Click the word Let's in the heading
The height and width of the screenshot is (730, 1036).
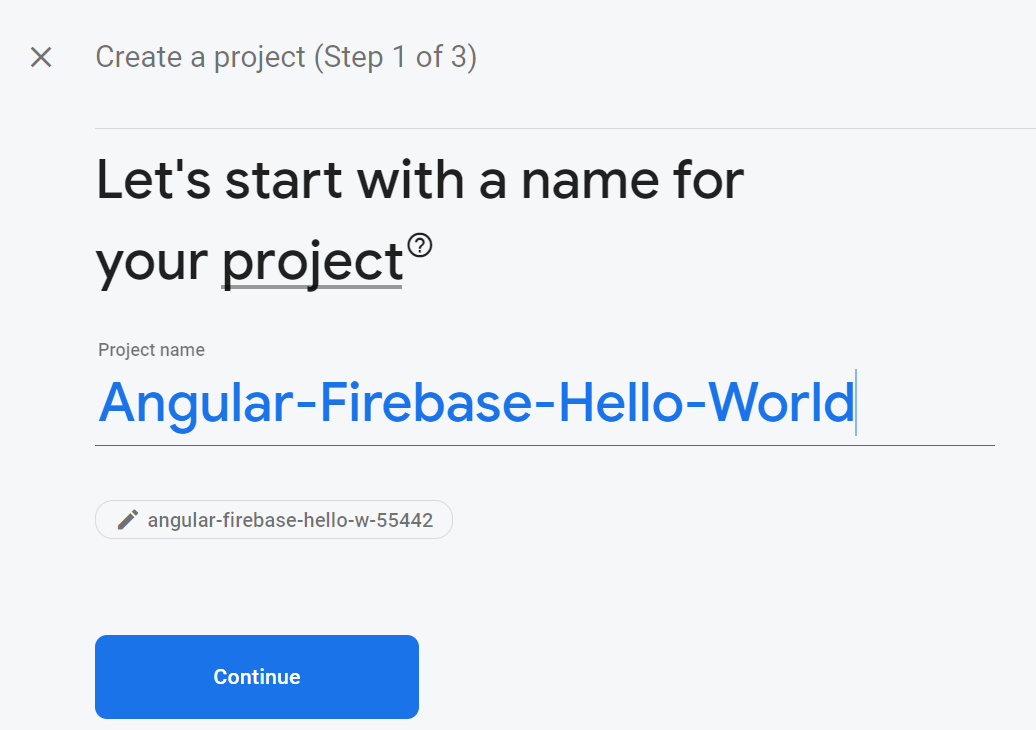pos(153,180)
